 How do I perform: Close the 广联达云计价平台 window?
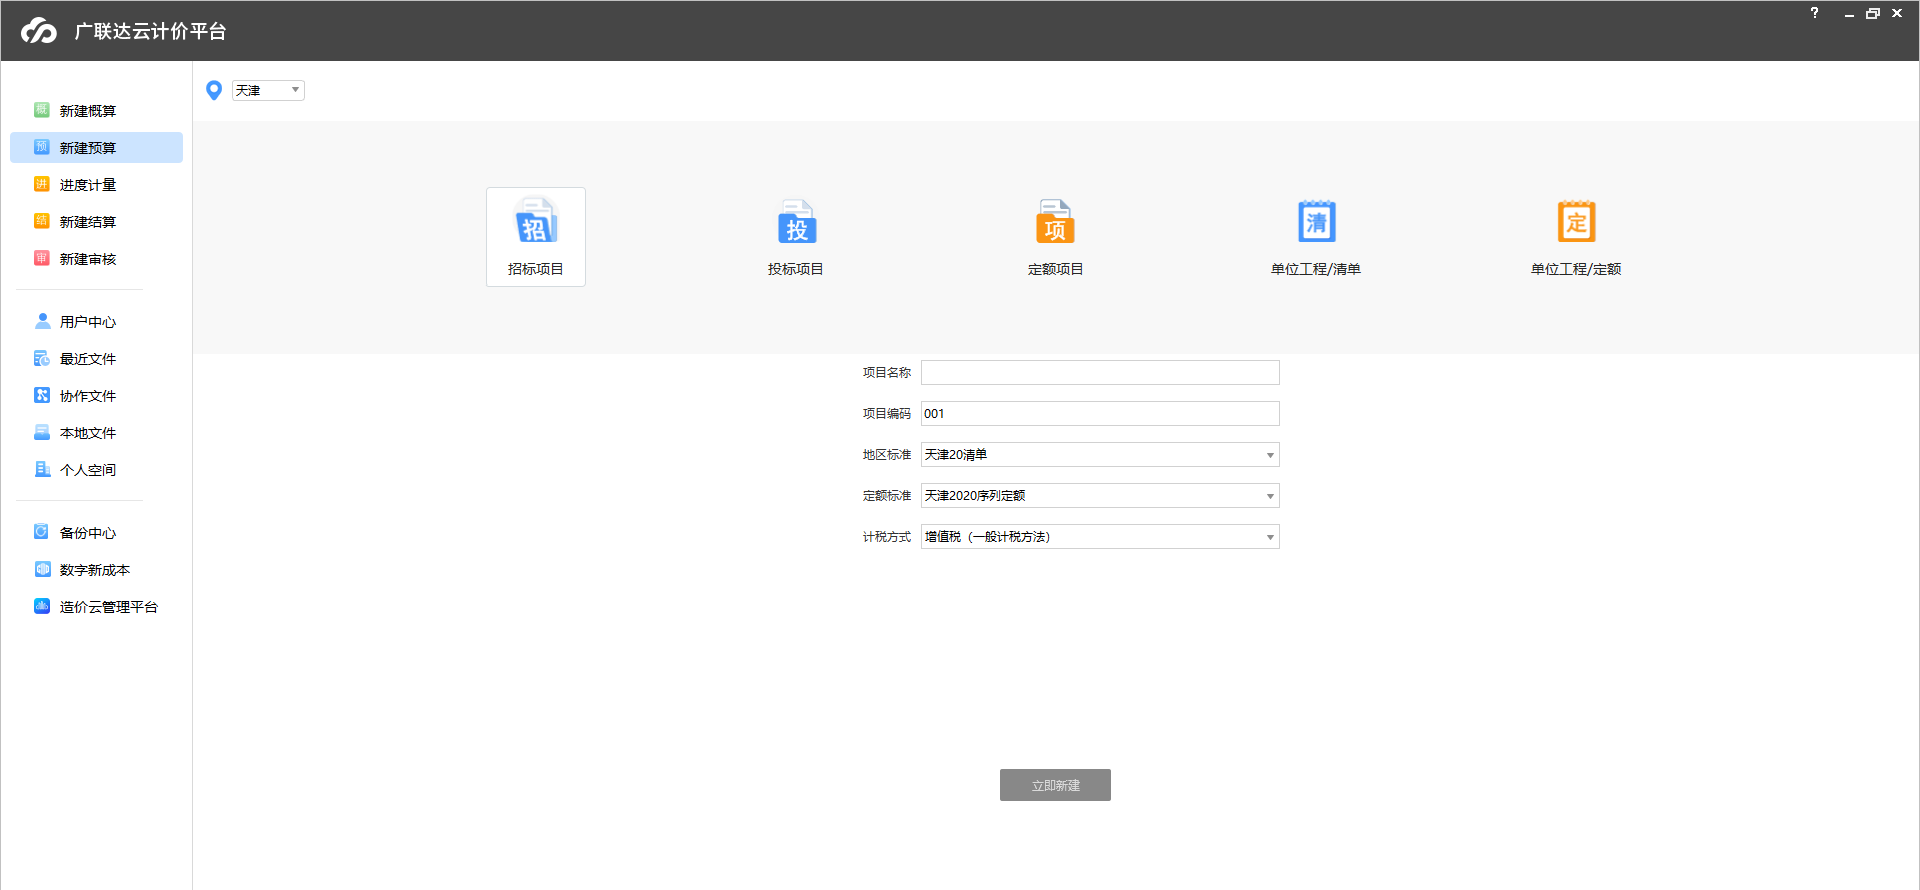point(1897,13)
